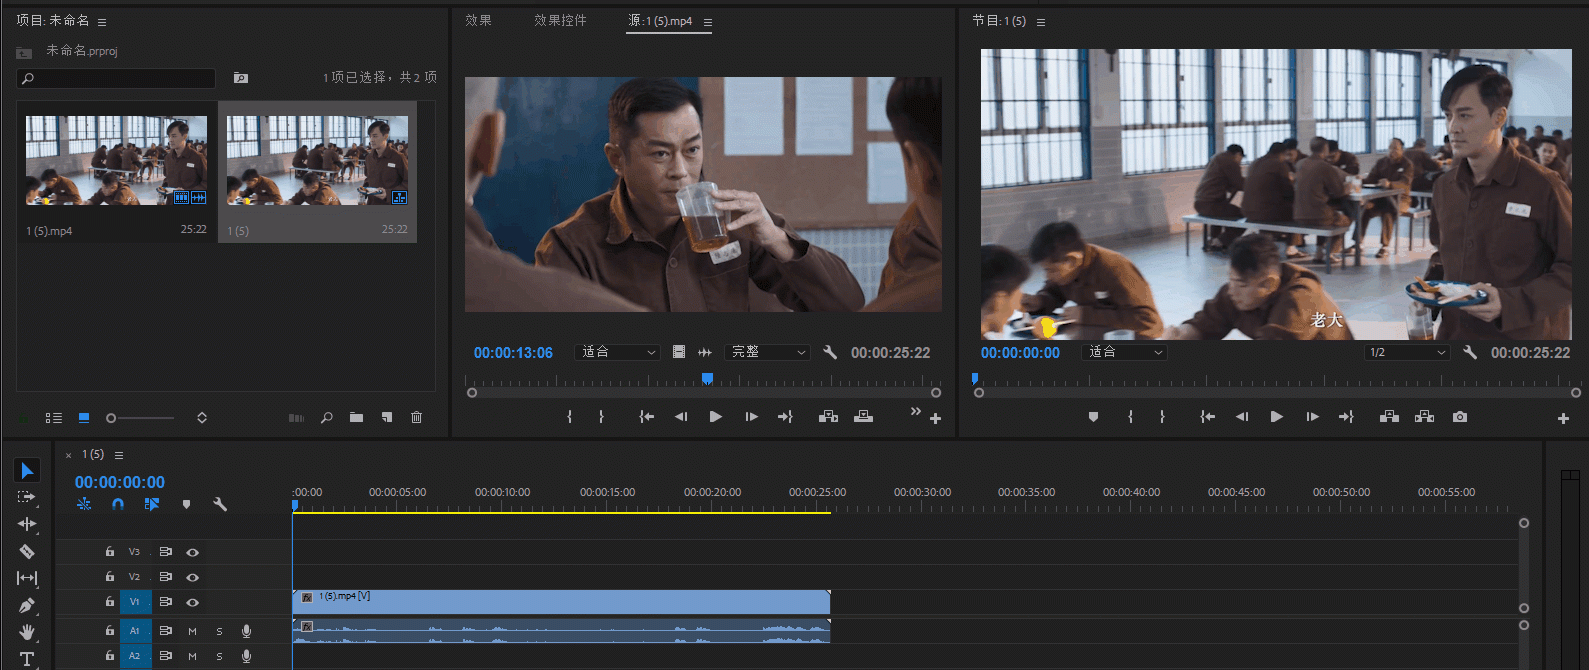Toggle timeline Snap magnet
Viewport: 1589px width, 670px height.
(118, 504)
